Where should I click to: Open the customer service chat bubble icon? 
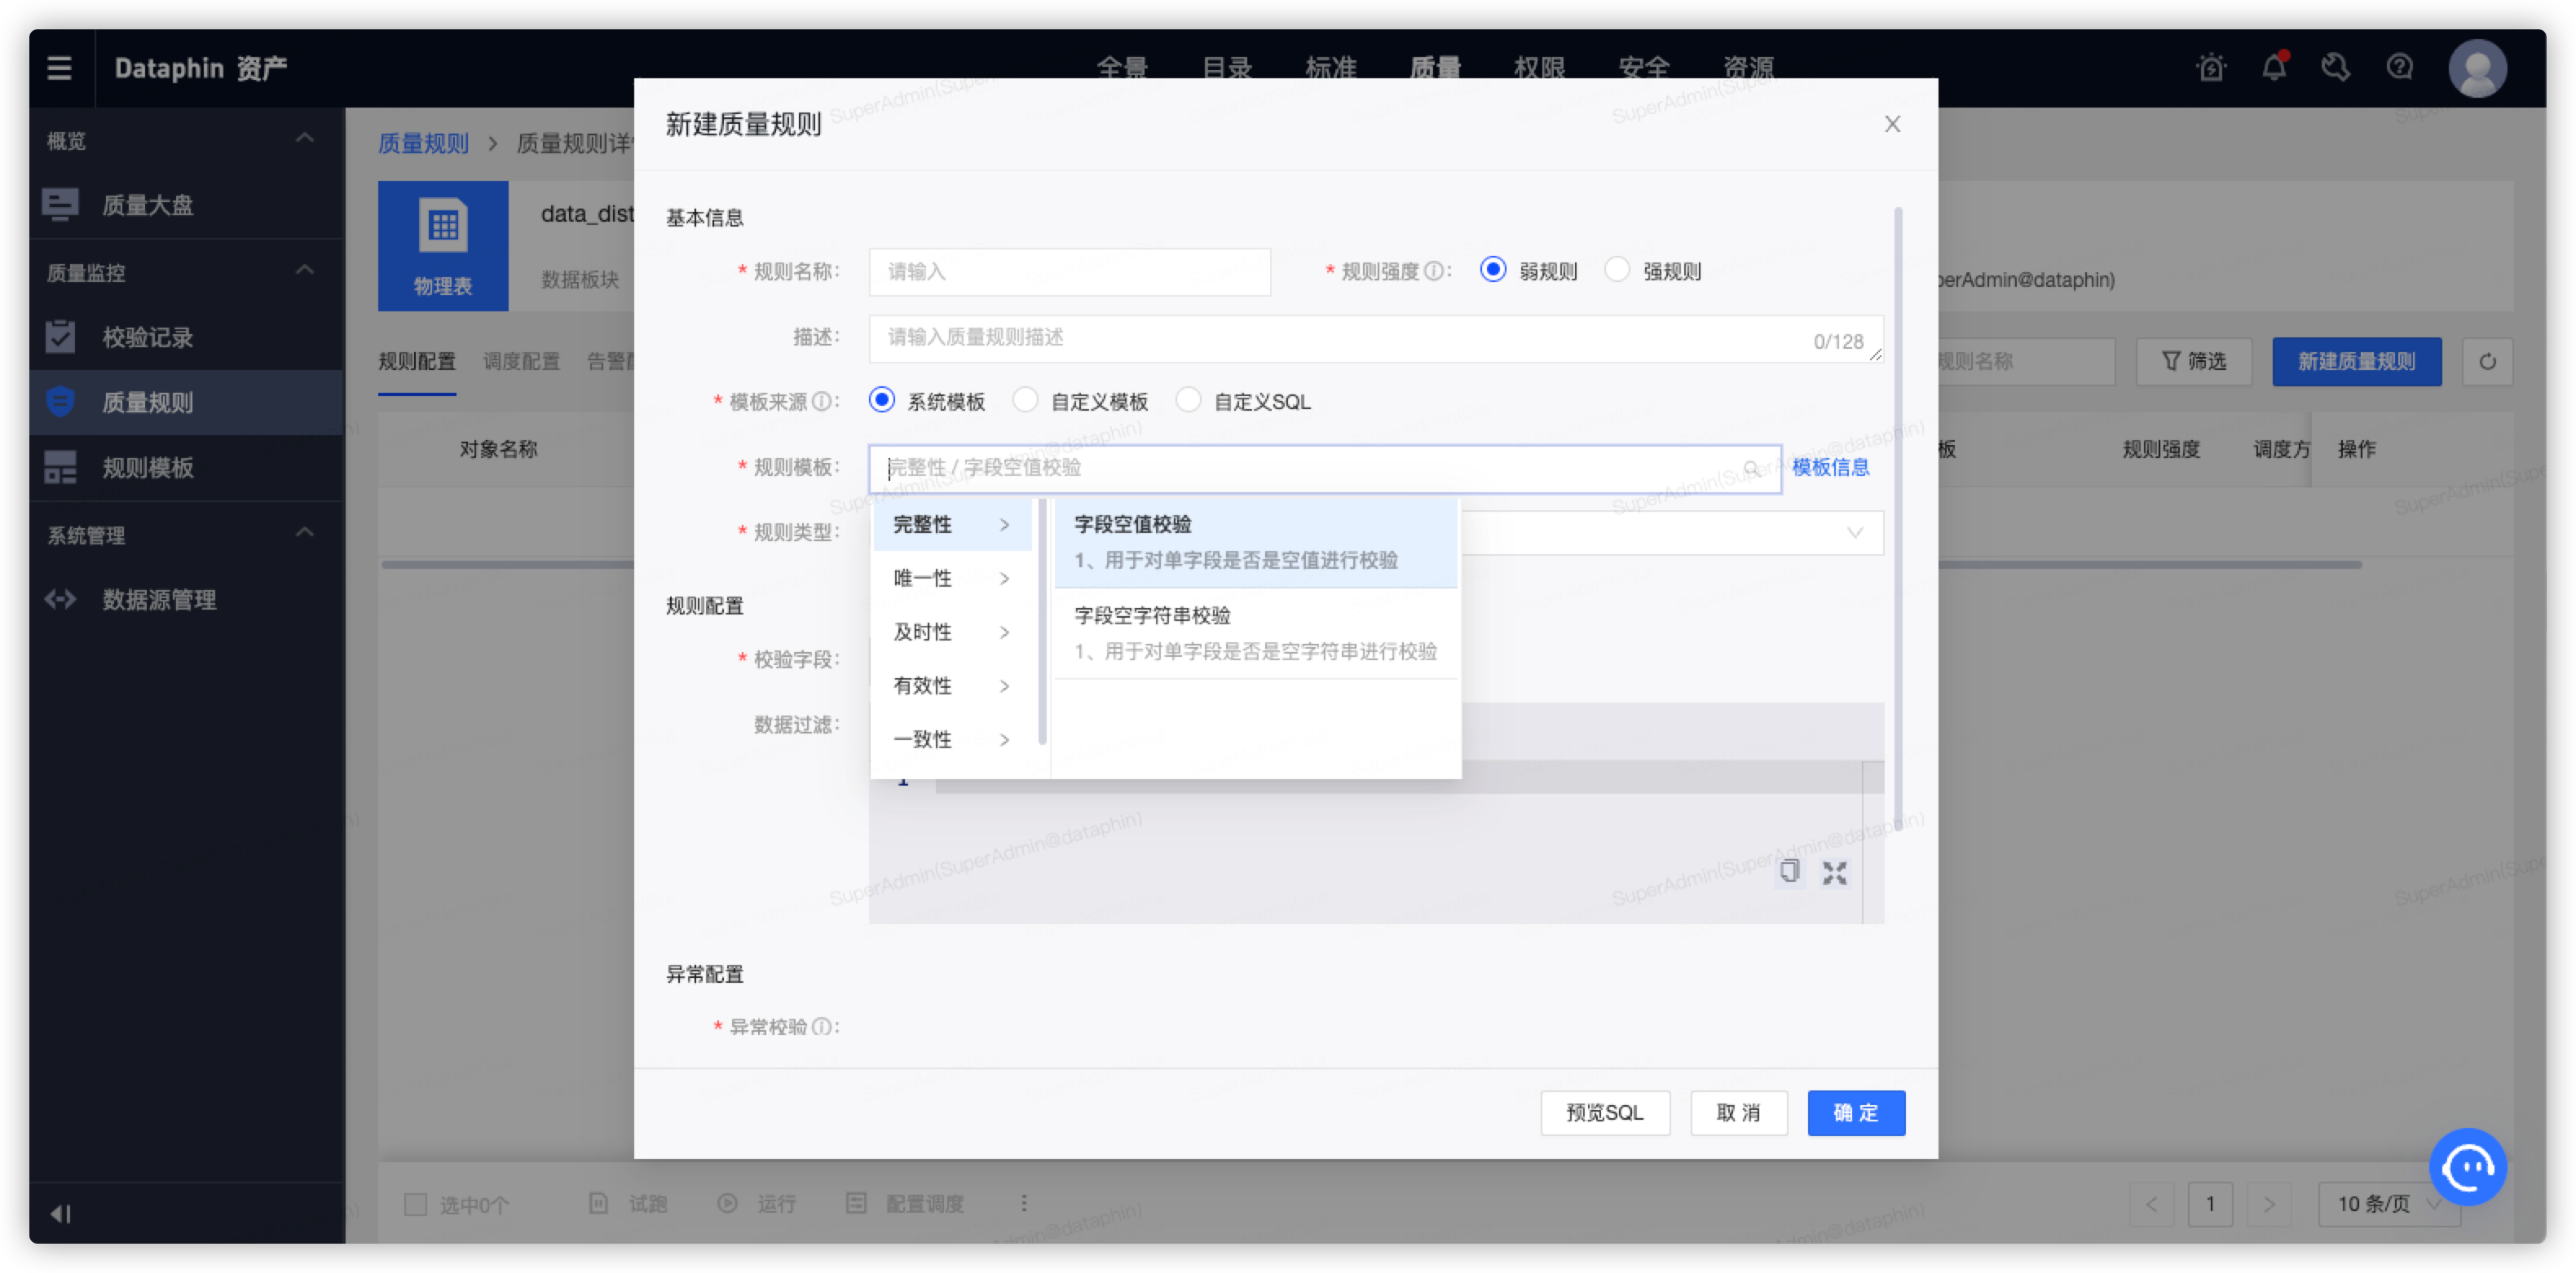pos(2467,1166)
